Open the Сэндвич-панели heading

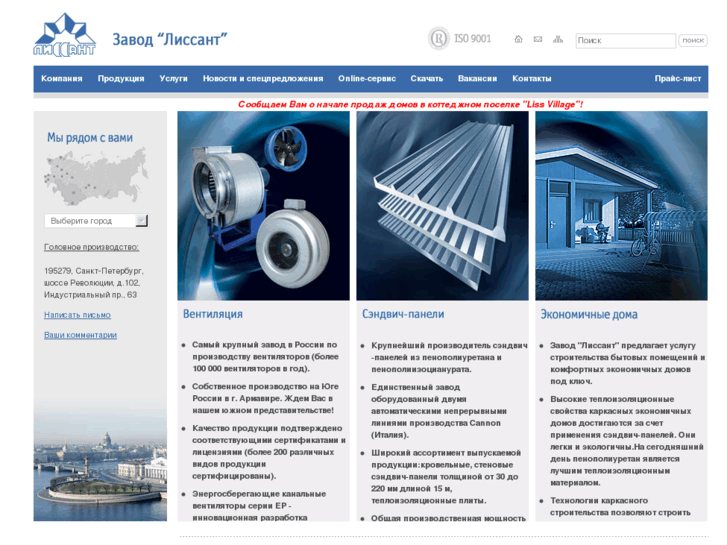(x=403, y=314)
